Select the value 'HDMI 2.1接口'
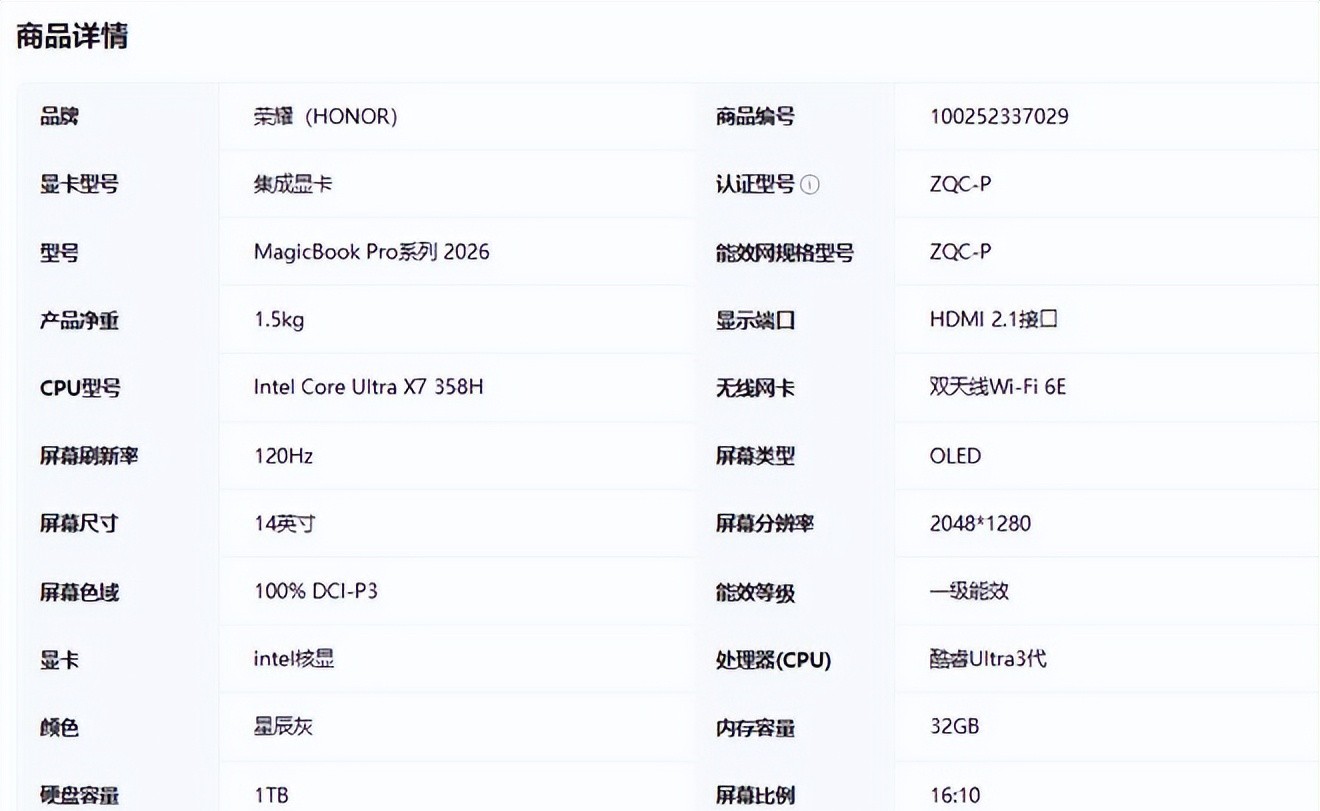The width and height of the screenshot is (1320, 811). click(x=993, y=320)
